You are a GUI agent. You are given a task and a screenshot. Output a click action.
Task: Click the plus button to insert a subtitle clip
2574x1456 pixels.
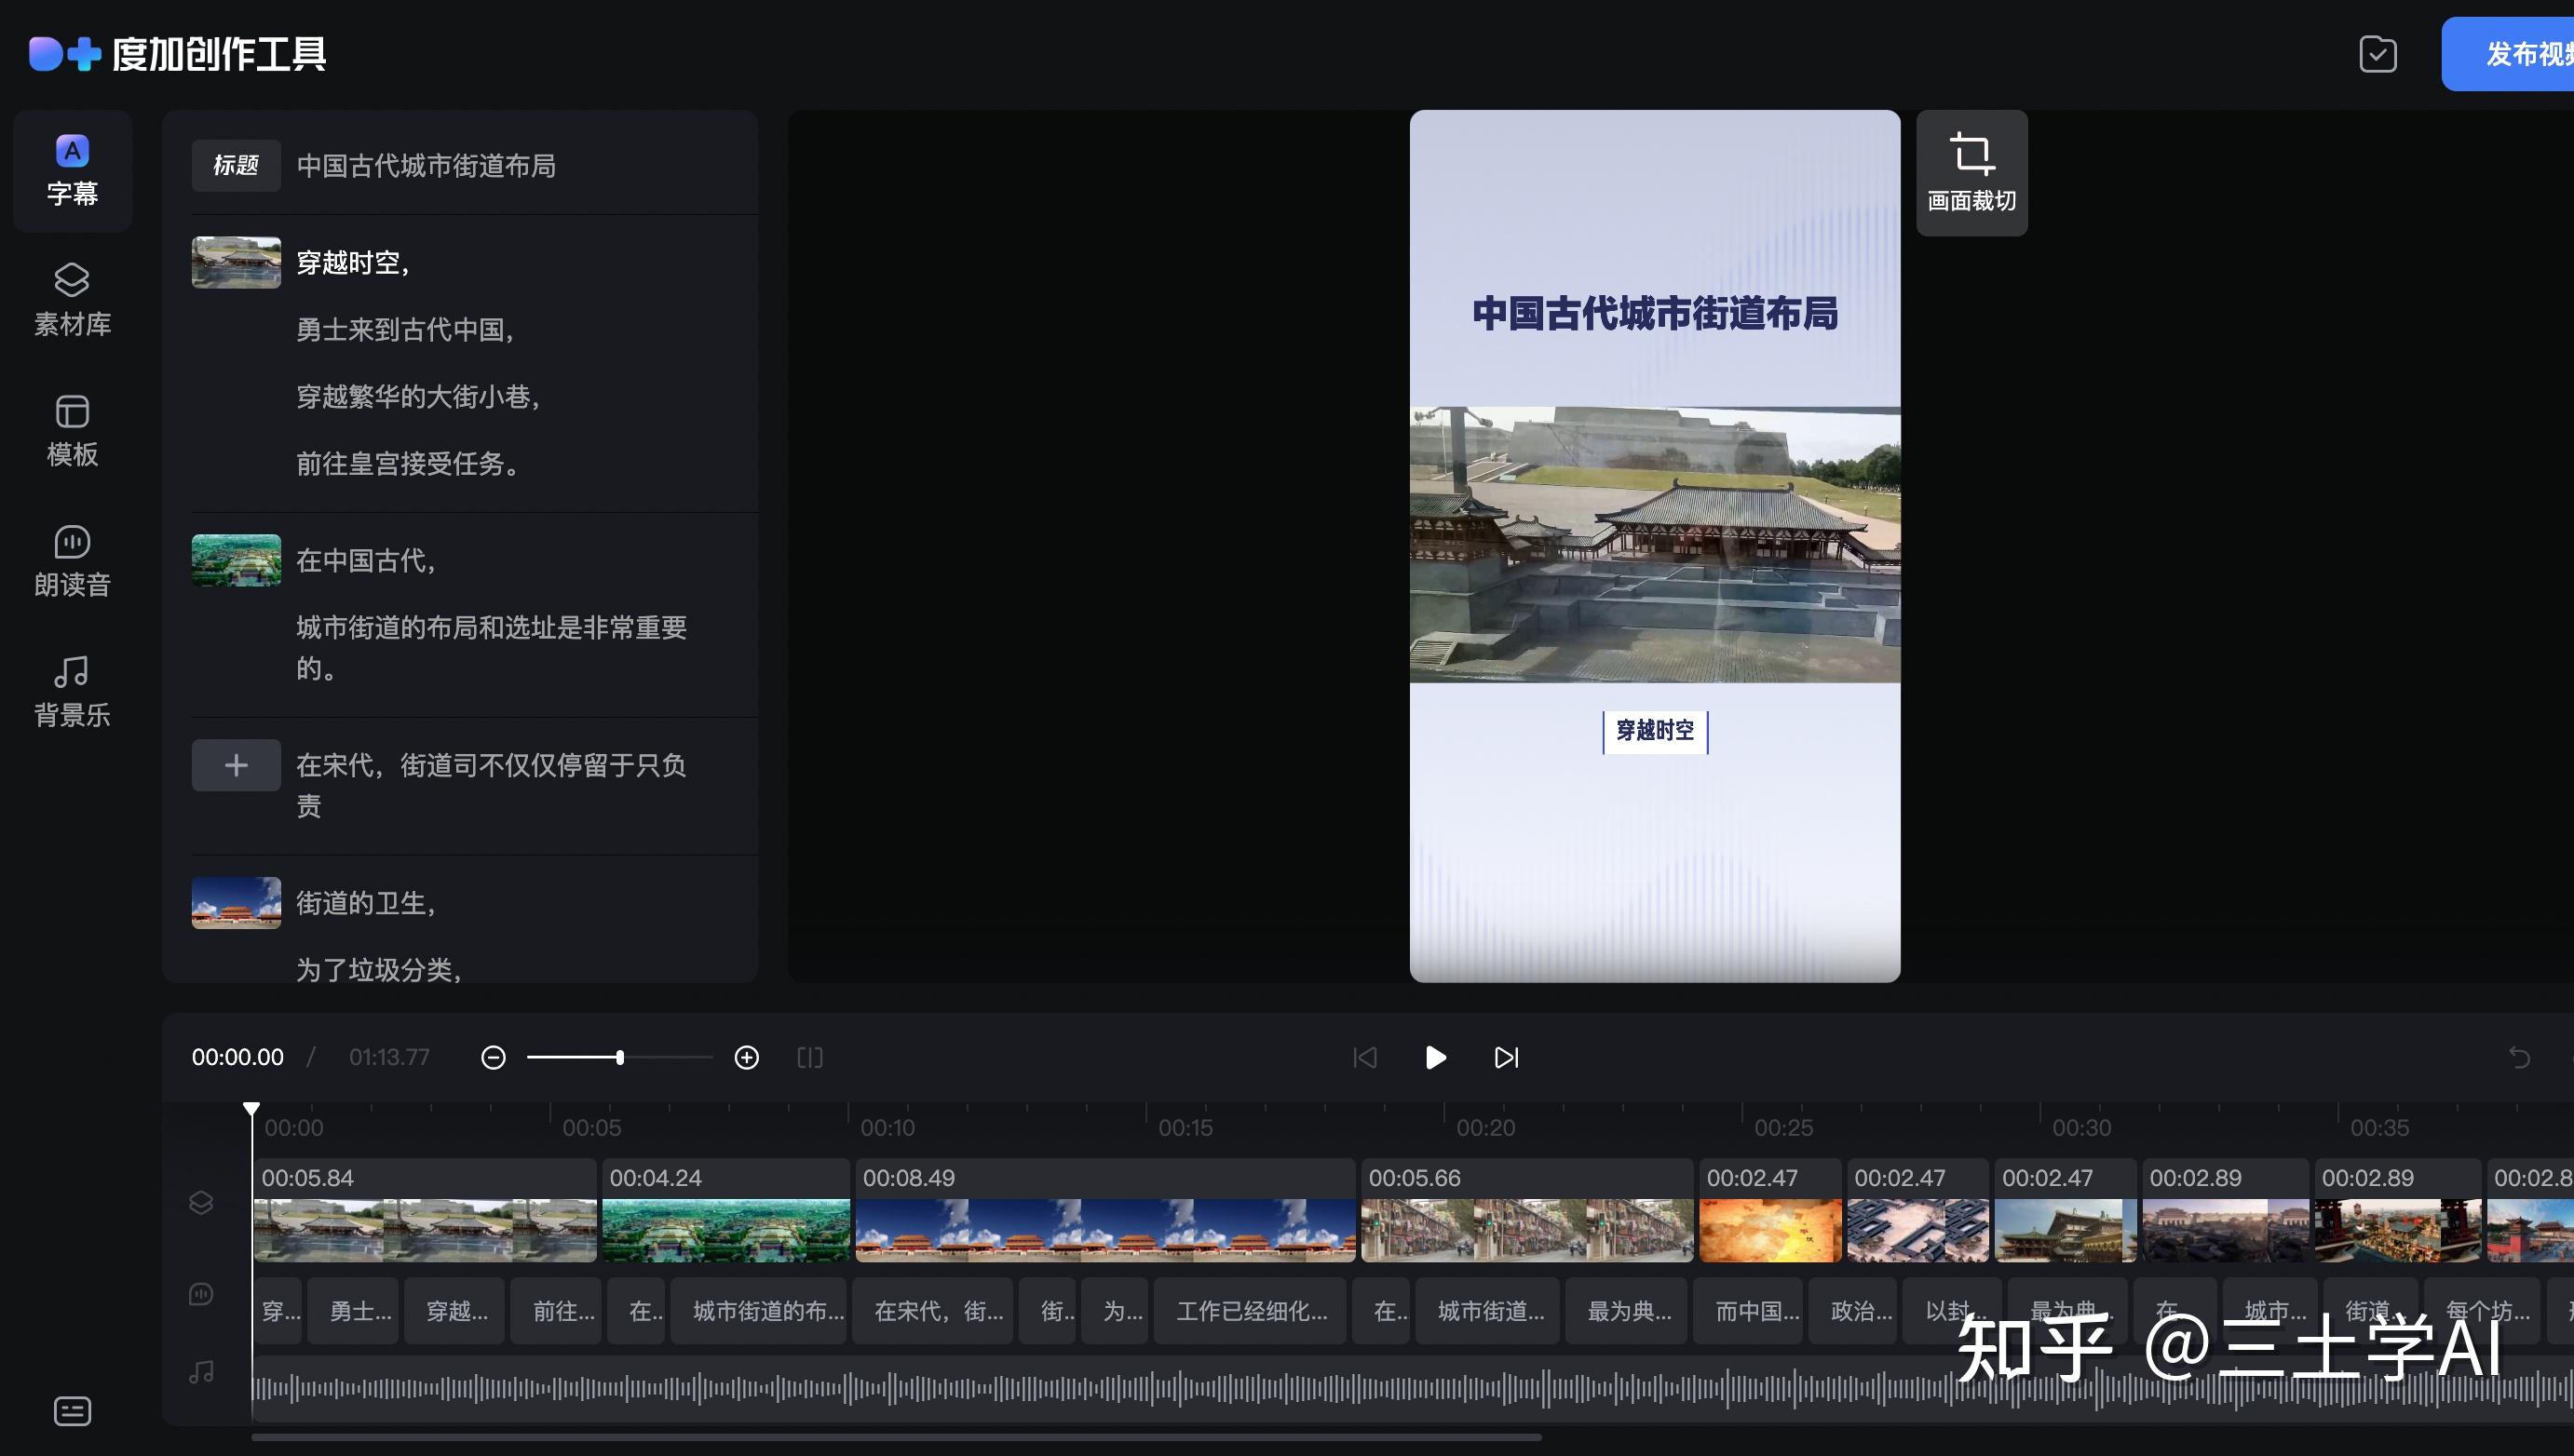(x=235, y=764)
